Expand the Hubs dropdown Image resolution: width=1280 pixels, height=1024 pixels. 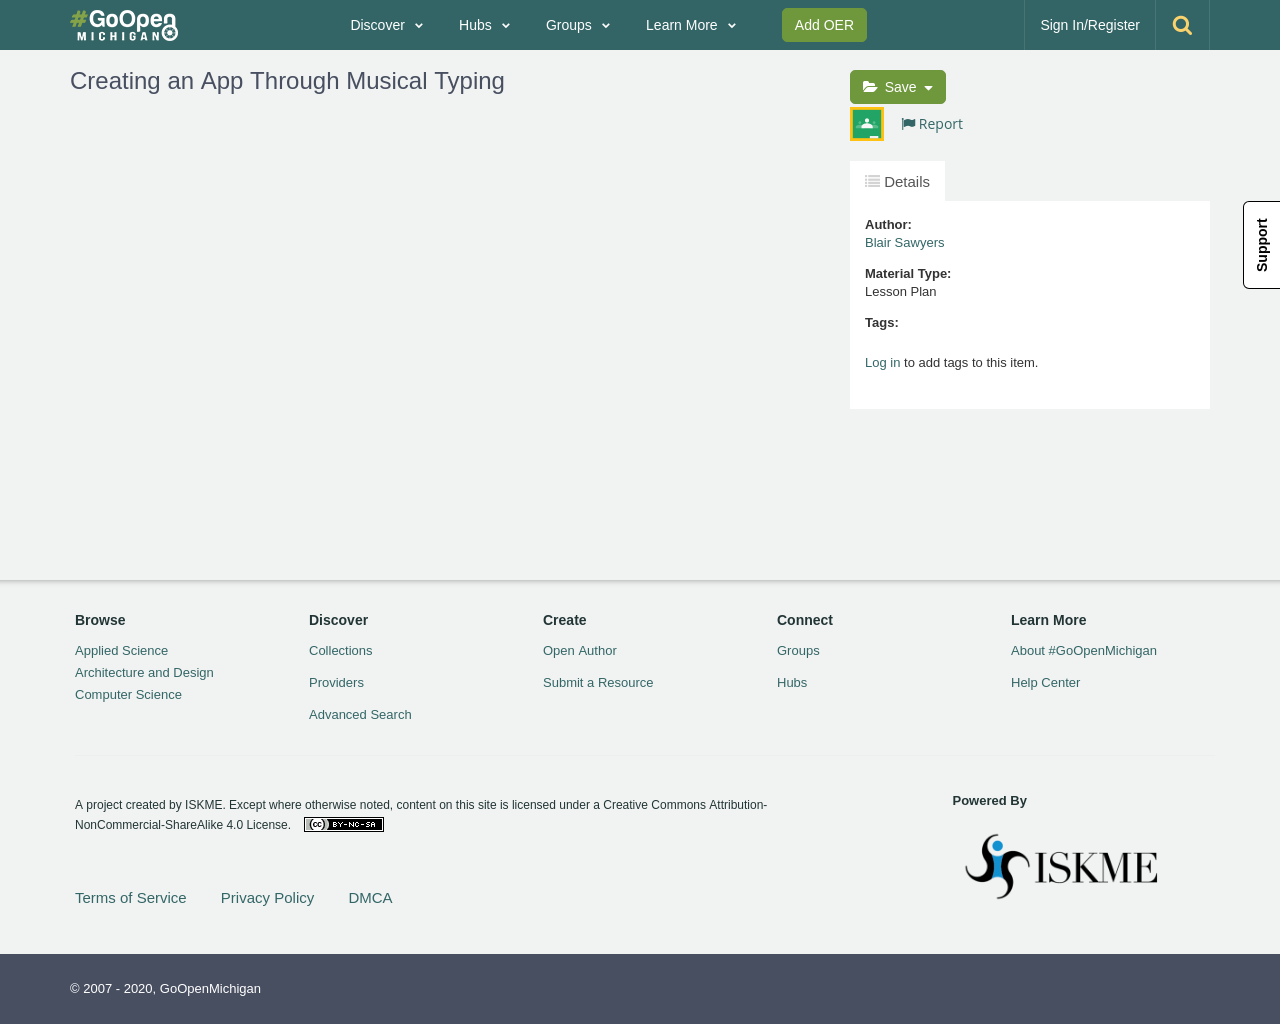click(484, 25)
